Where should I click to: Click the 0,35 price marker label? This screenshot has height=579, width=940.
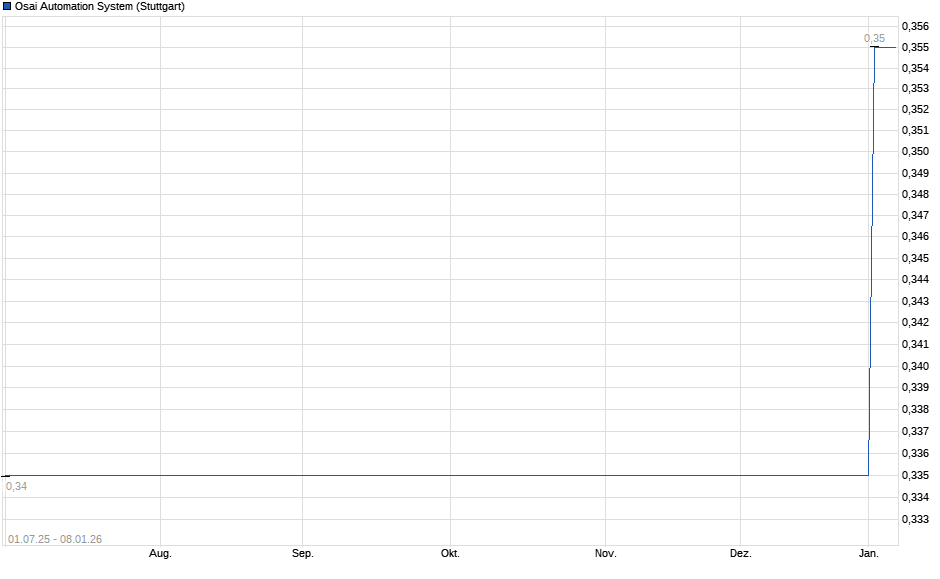pyautogui.click(x=872, y=38)
